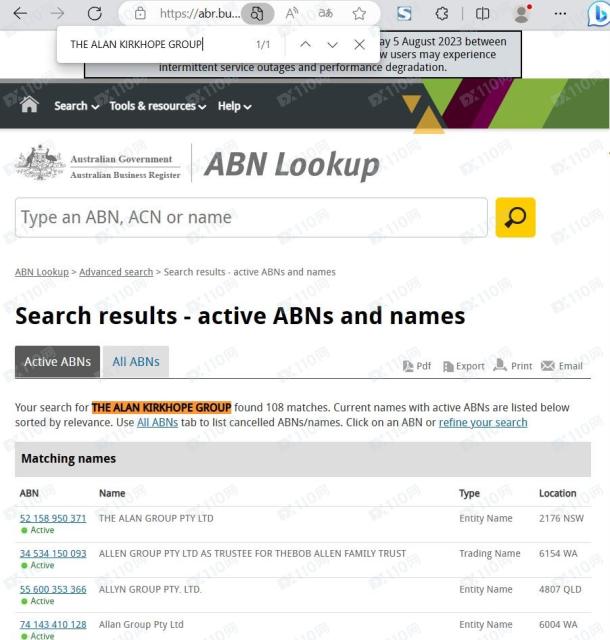
Task: Select the Active ABNs tab
Action: [x=58, y=362]
